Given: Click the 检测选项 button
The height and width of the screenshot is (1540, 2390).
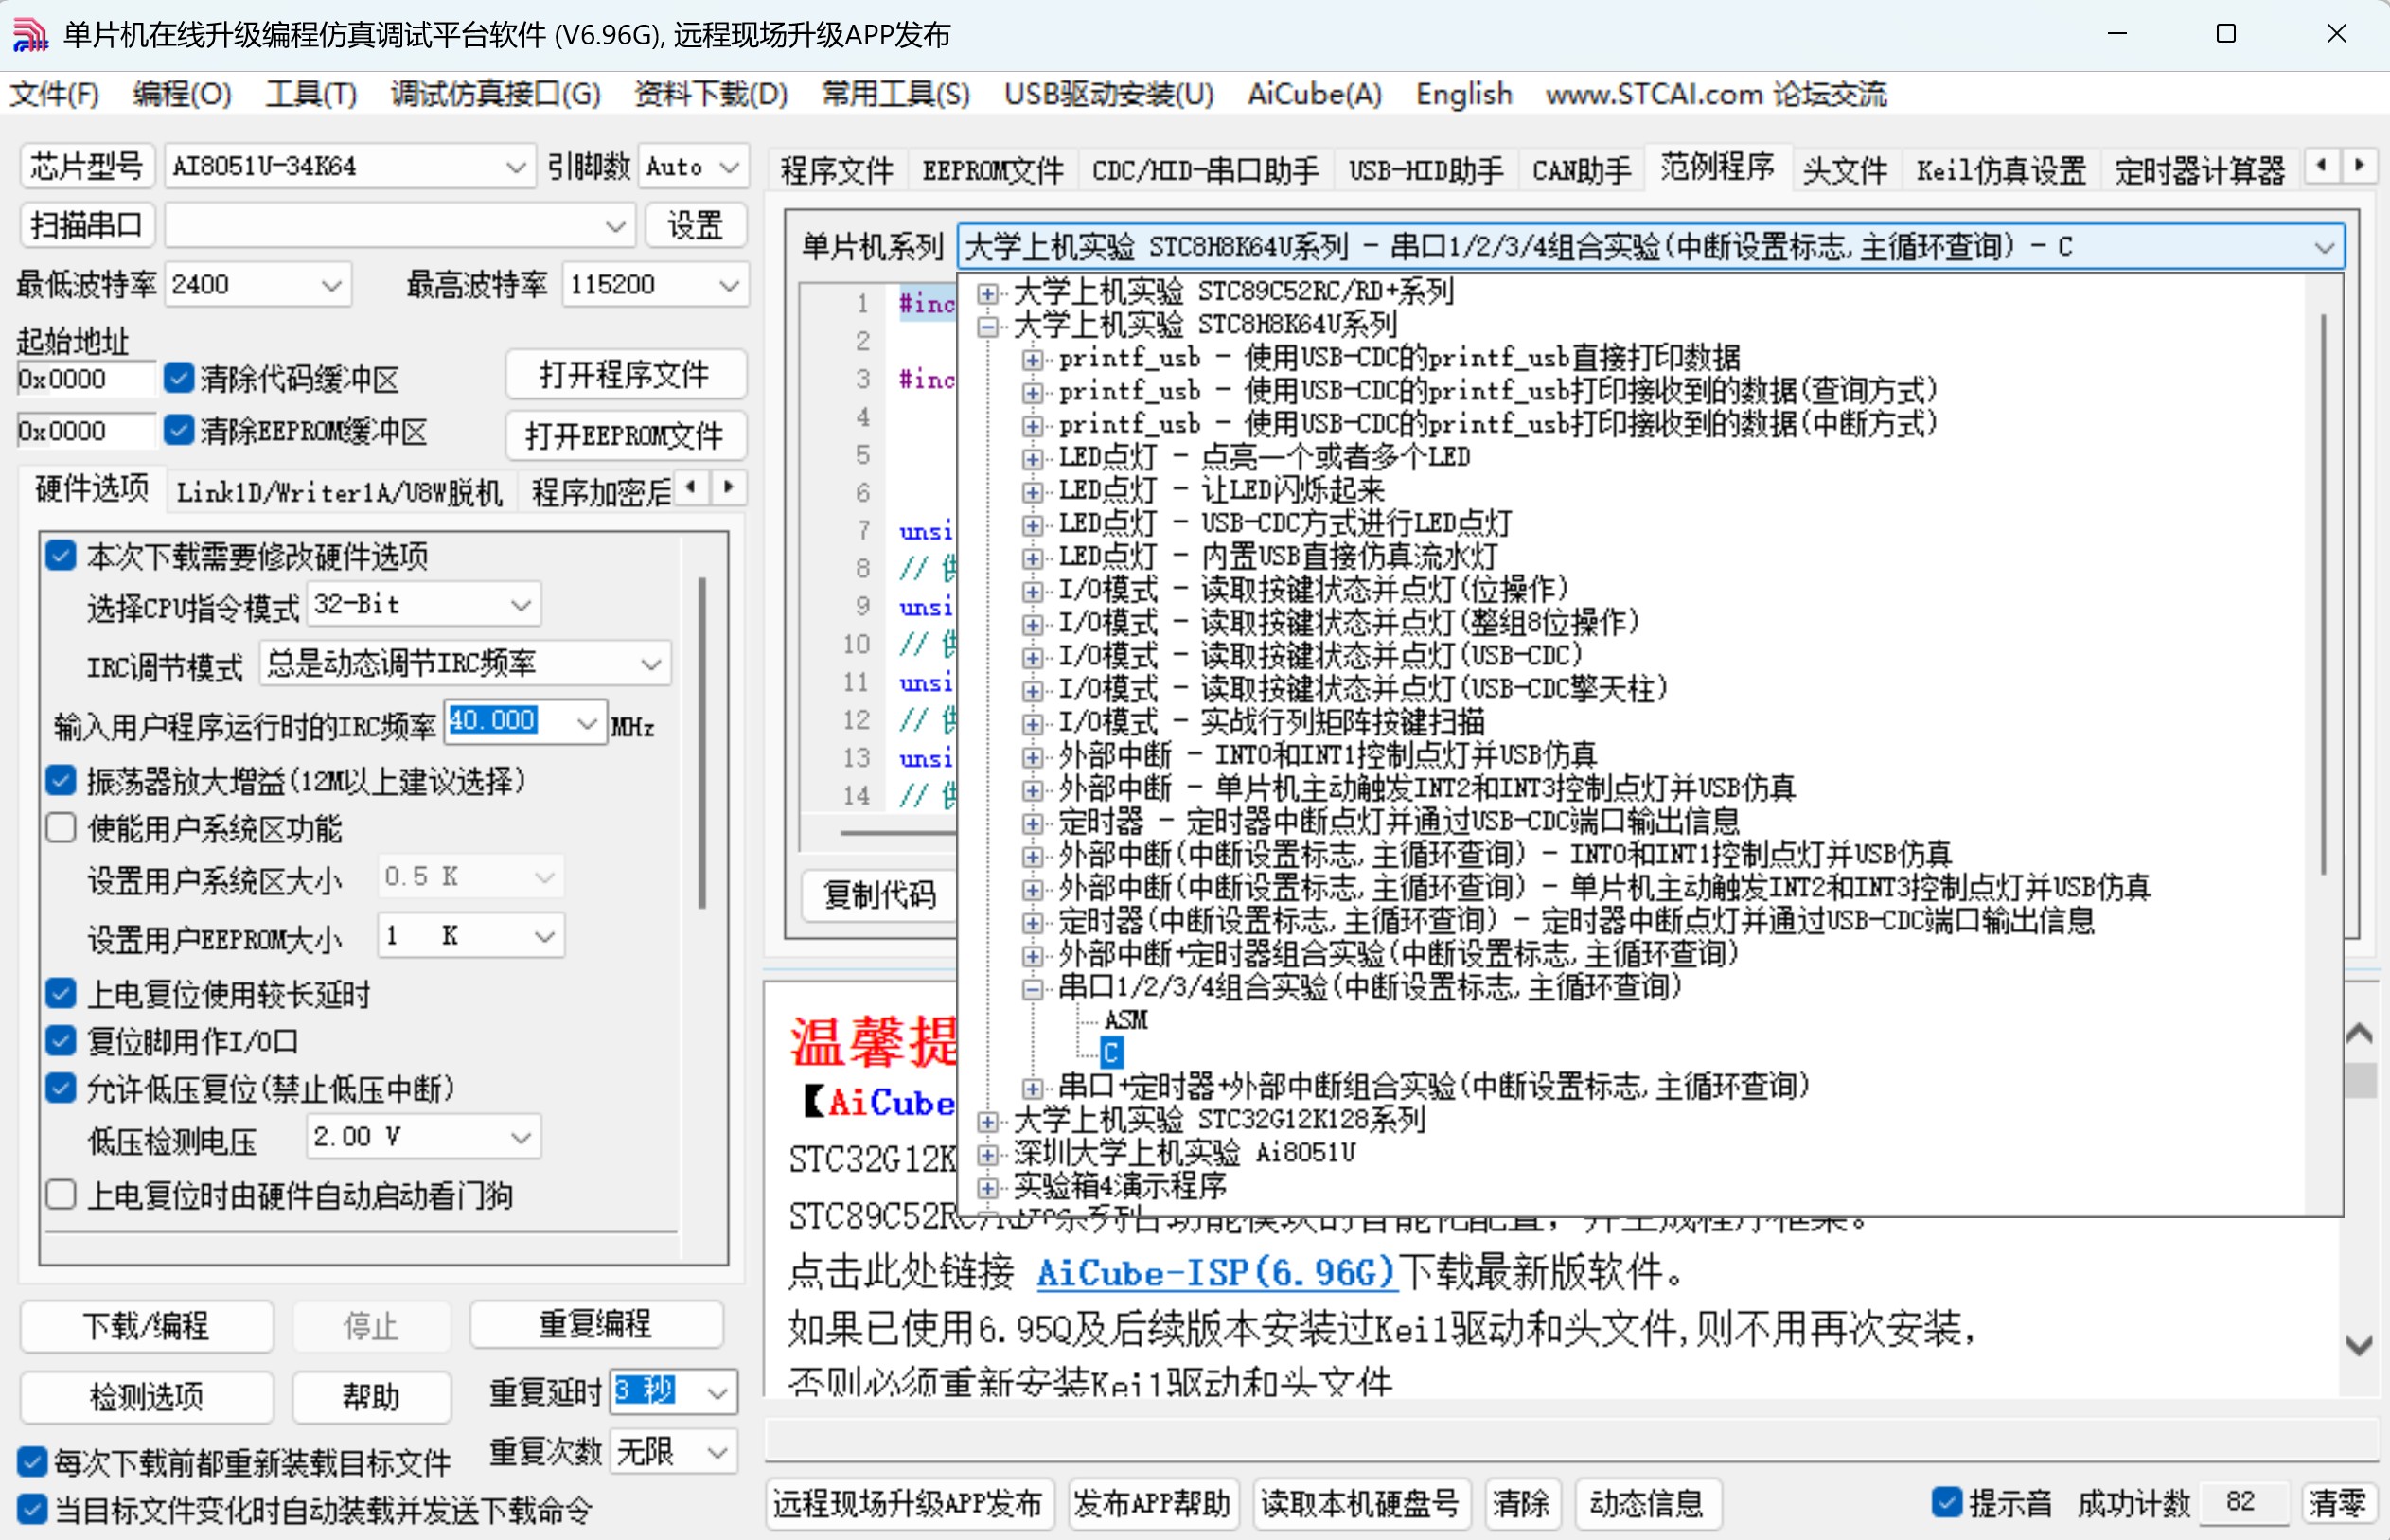Looking at the screenshot, I should tap(146, 1397).
